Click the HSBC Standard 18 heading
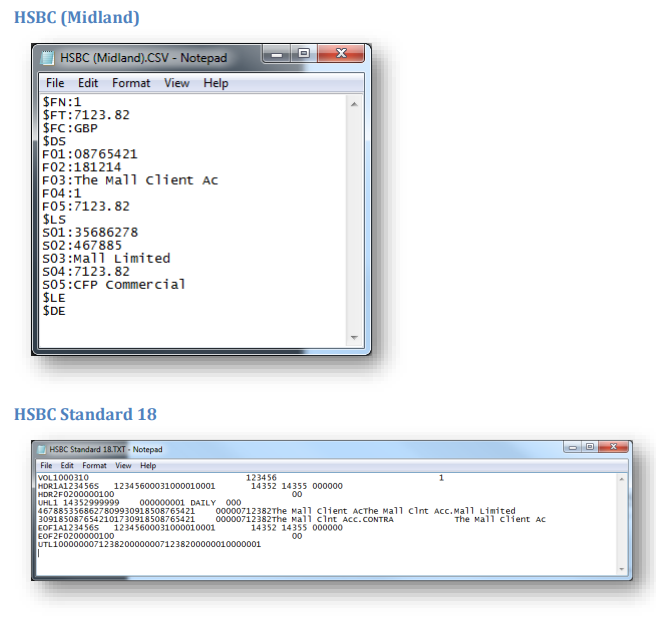 click(85, 415)
